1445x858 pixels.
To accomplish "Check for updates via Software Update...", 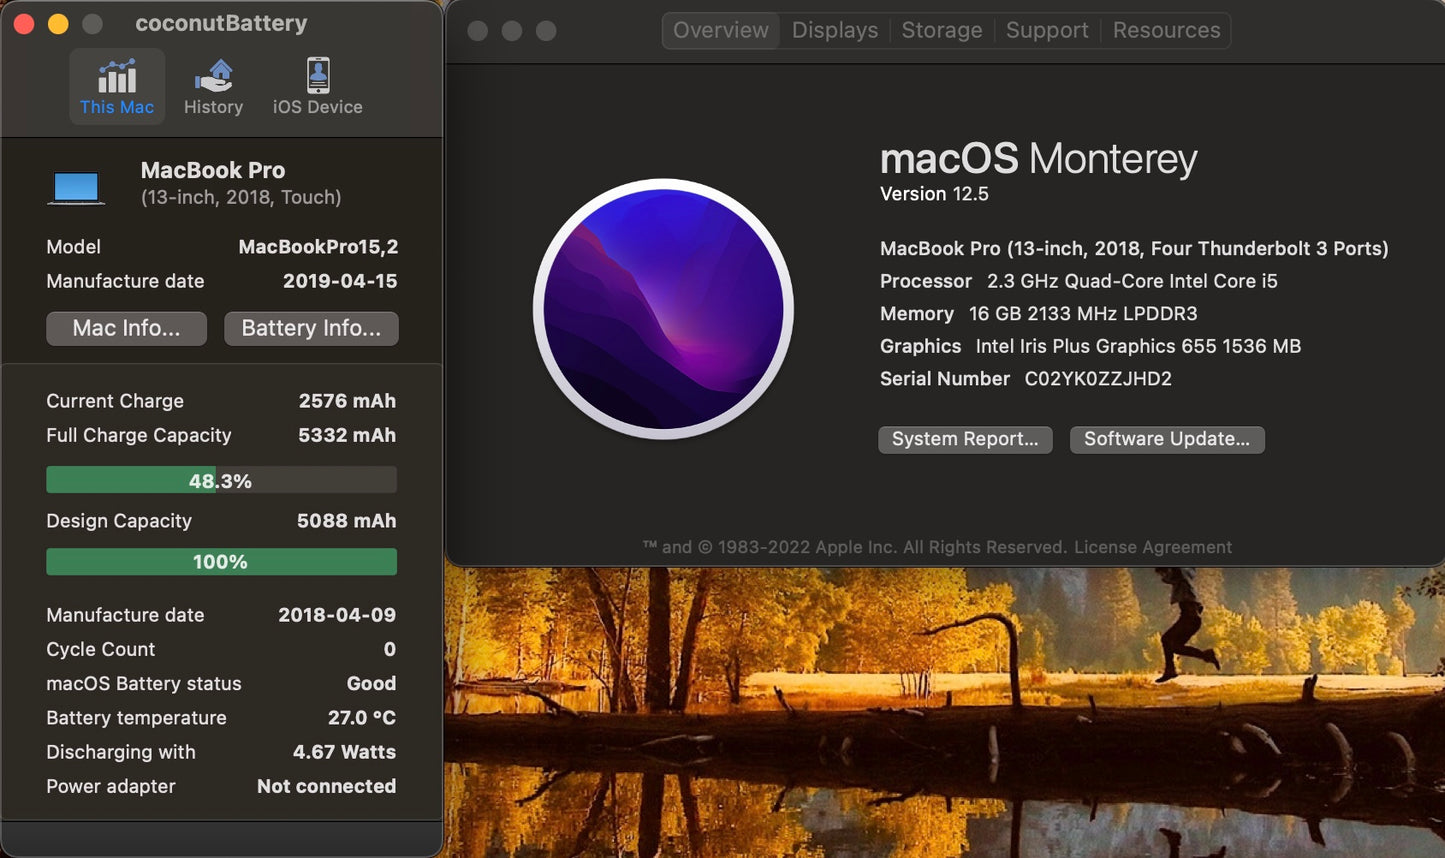I will click(x=1166, y=439).
